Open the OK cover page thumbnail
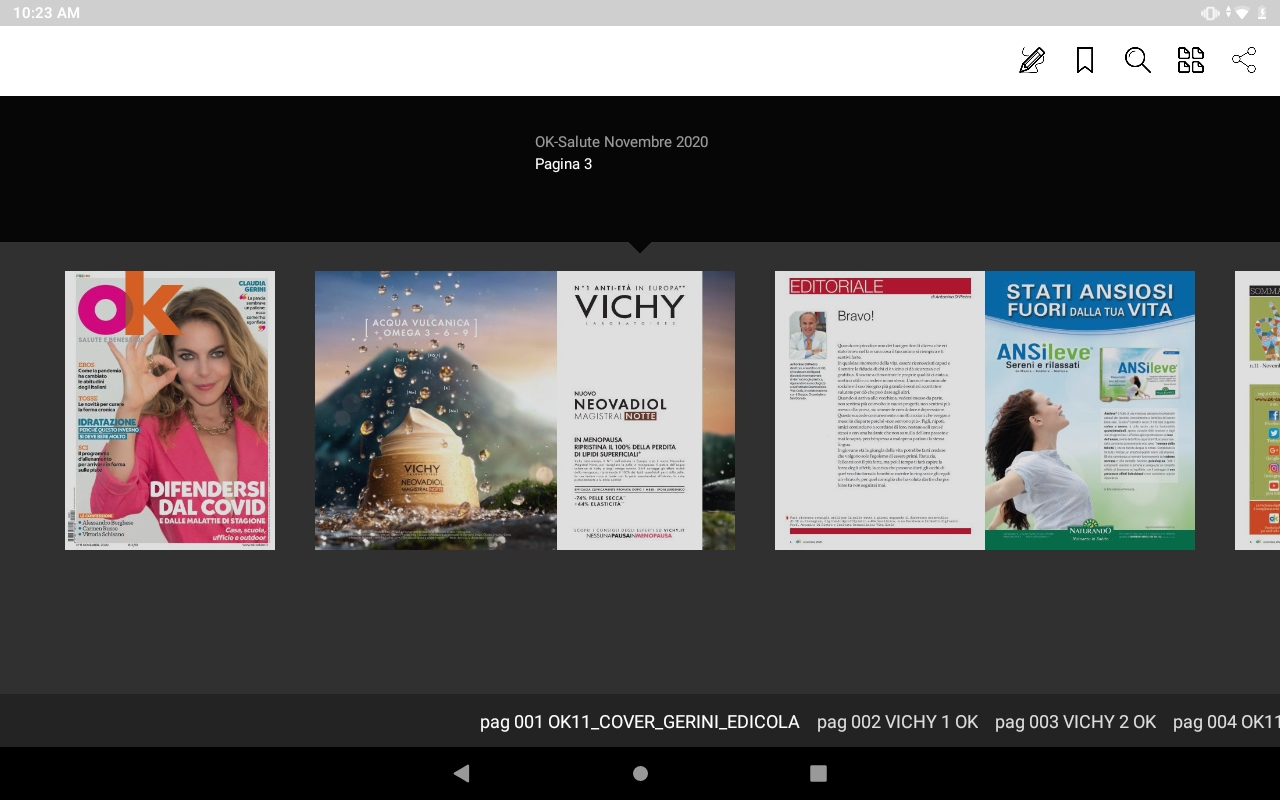 [x=170, y=410]
